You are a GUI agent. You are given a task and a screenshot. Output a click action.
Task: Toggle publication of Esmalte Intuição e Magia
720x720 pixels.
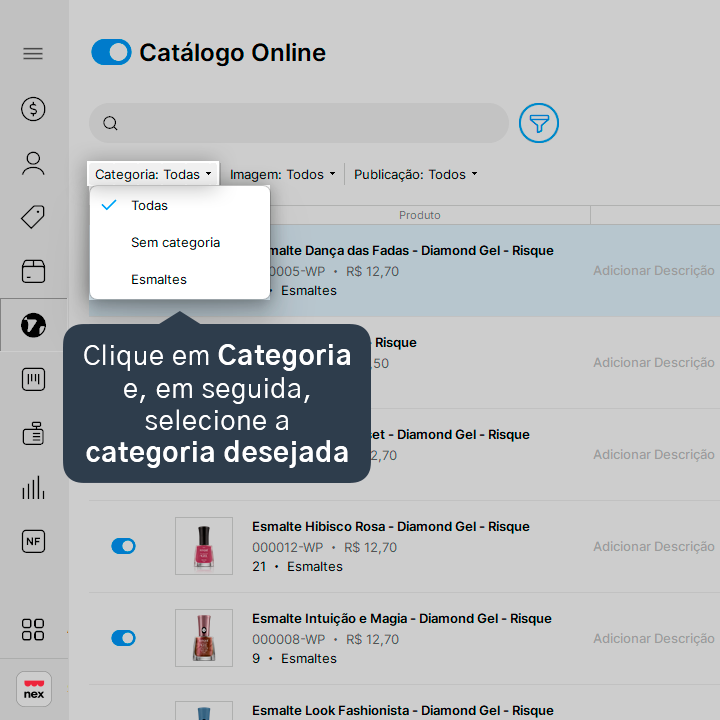[124, 638]
